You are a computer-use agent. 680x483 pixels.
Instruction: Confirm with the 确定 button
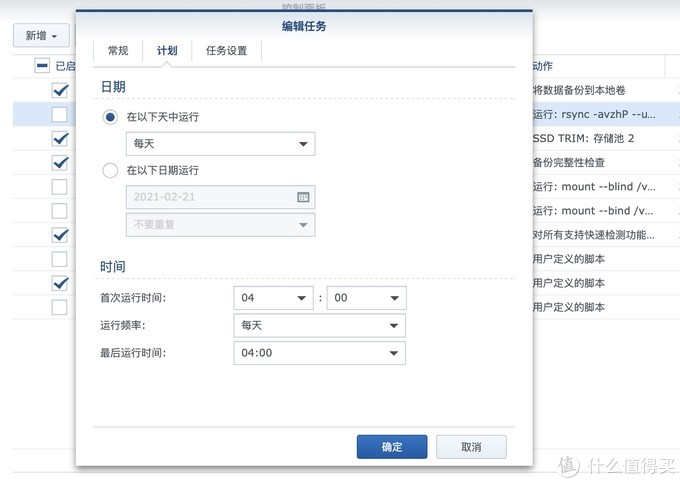392,447
